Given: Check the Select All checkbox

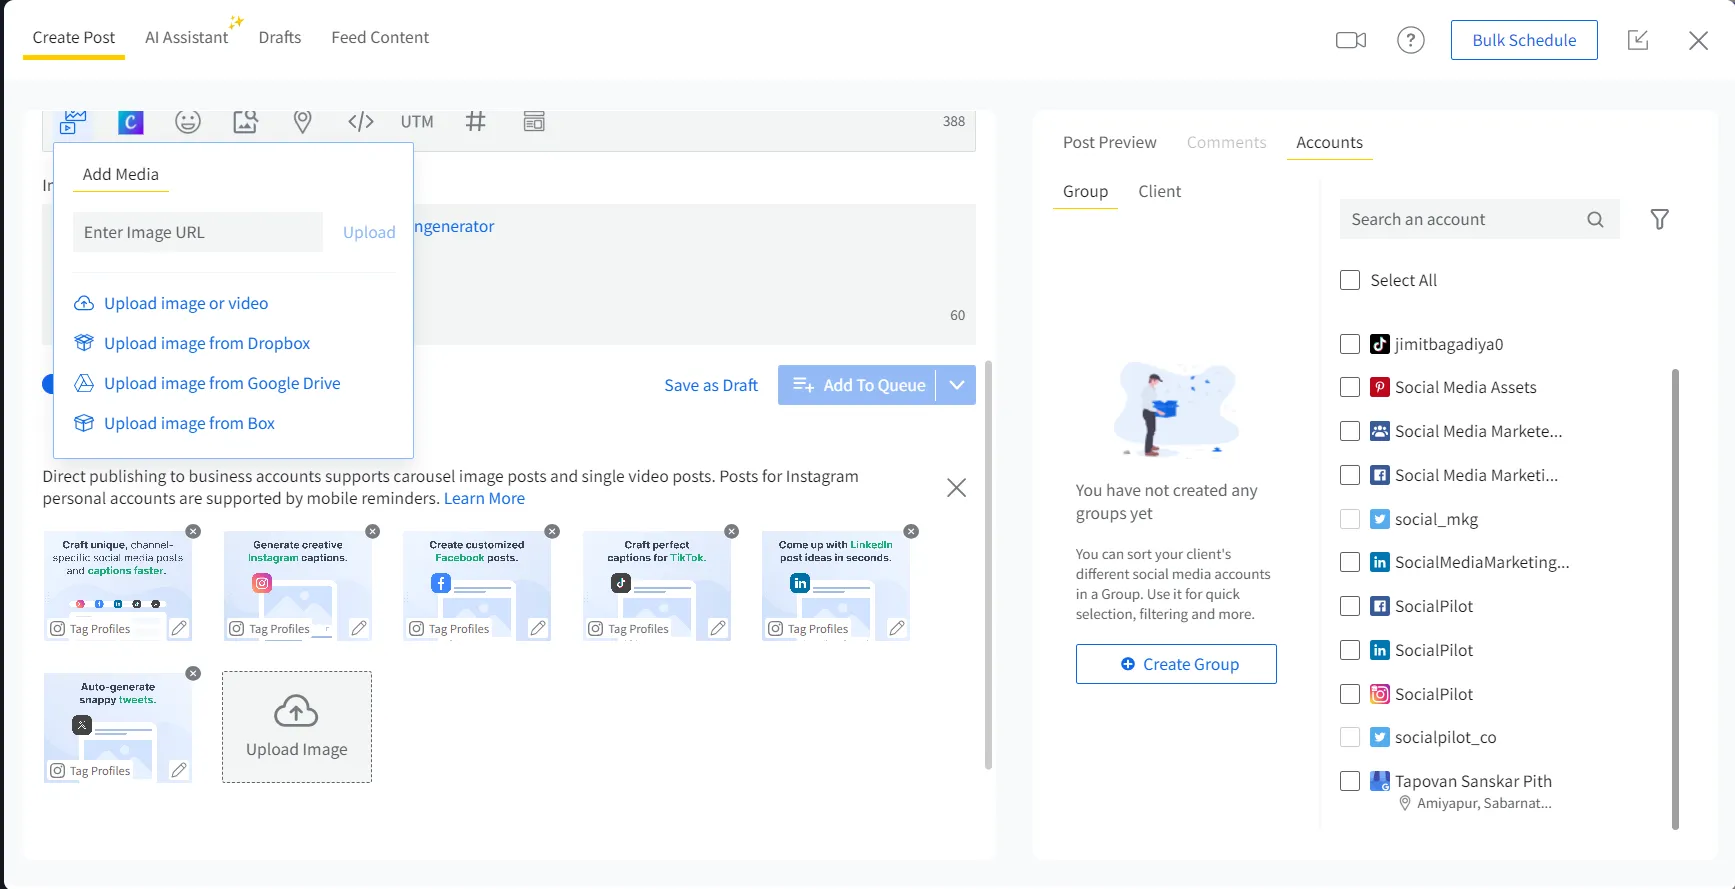Looking at the screenshot, I should pos(1350,280).
